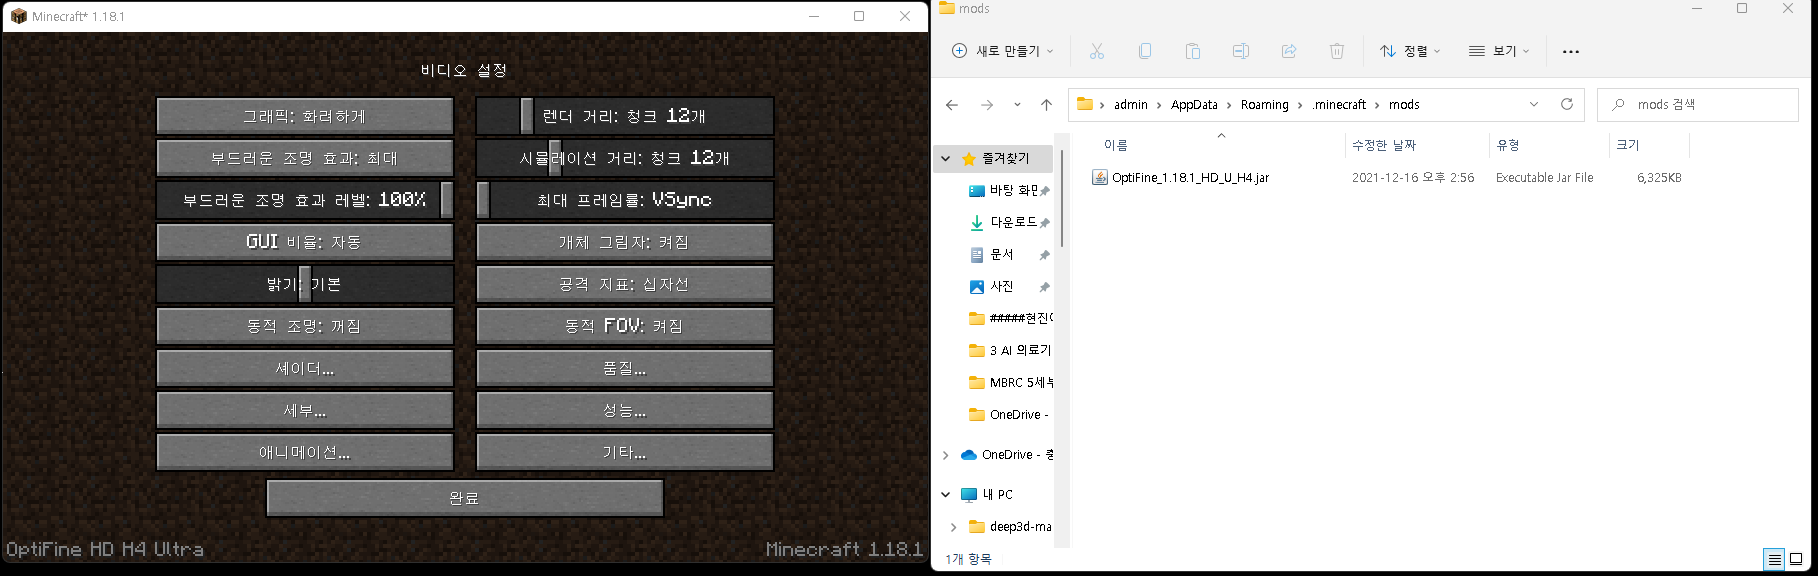This screenshot has width=1818, height=576.
Task: Expand the address bar history dropdown
Action: click(1534, 104)
